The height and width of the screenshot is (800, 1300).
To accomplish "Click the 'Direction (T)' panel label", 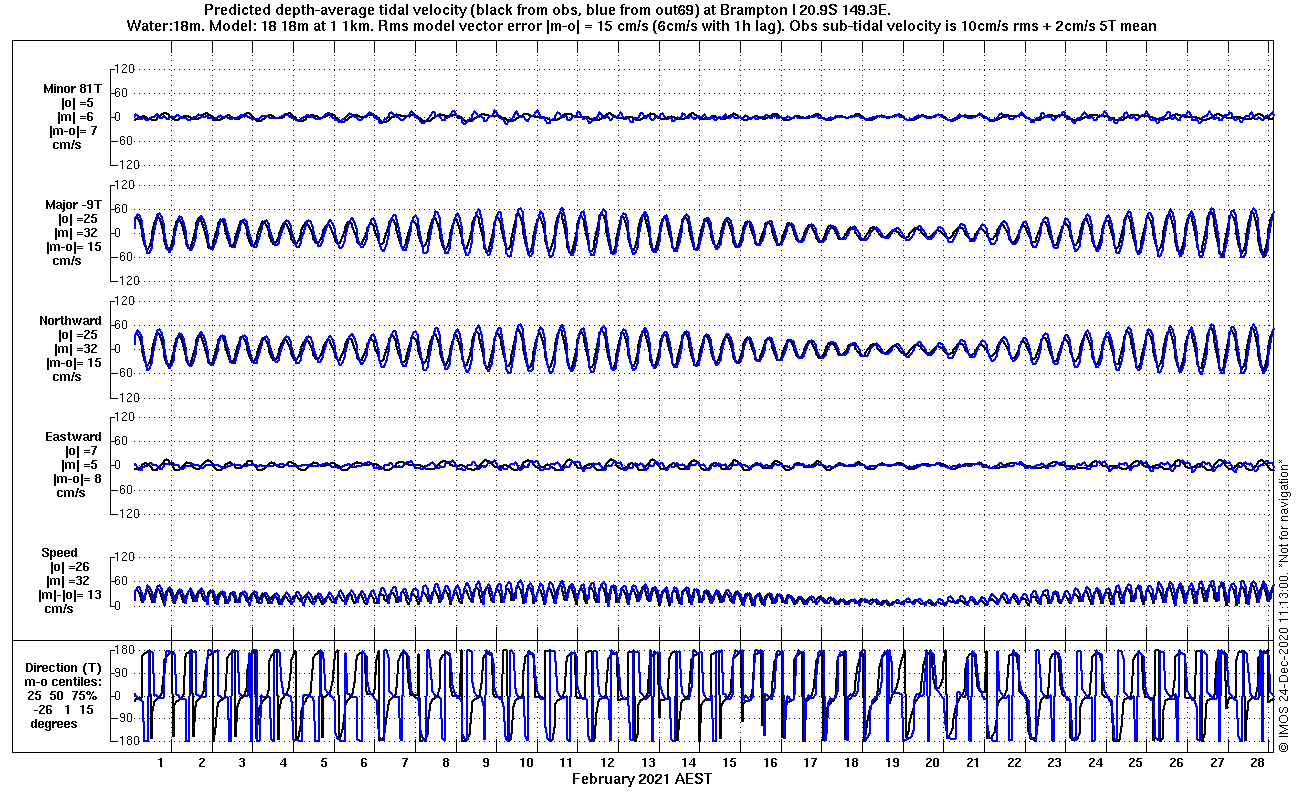I will [63, 668].
